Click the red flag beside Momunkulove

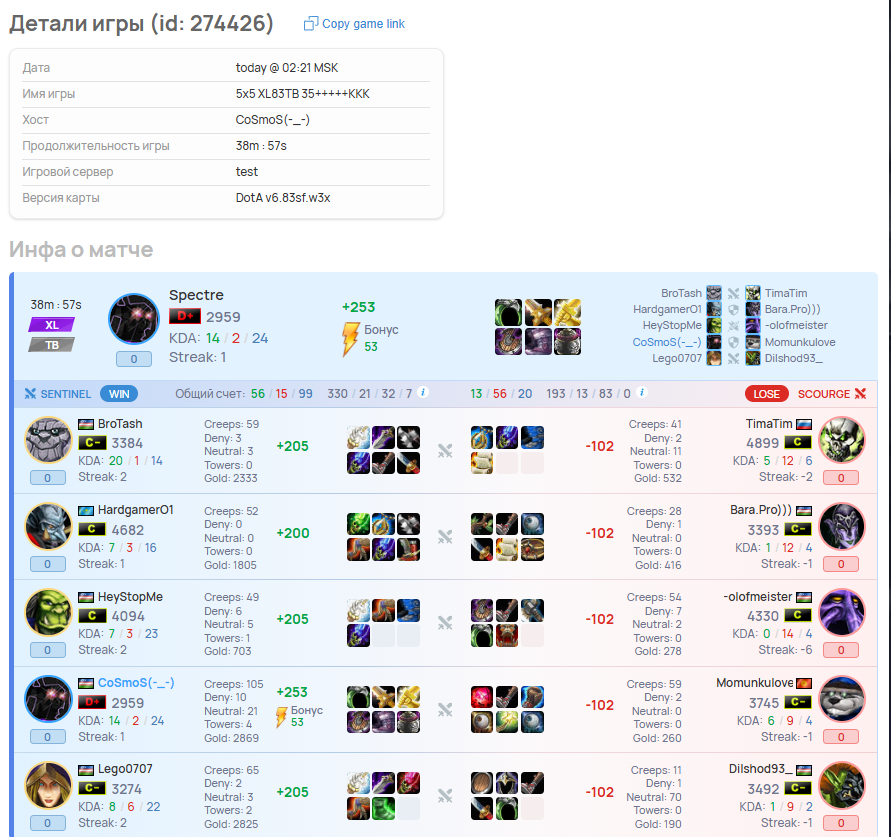click(803, 683)
